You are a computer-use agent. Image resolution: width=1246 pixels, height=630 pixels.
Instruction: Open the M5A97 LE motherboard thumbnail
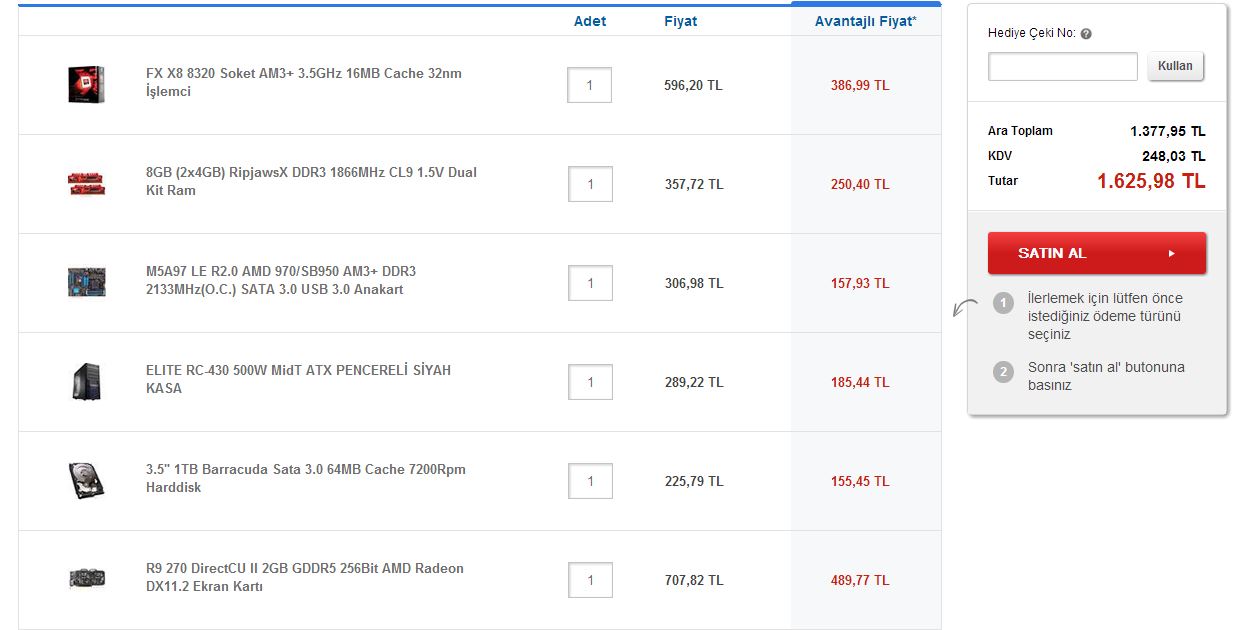tap(86, 282)
